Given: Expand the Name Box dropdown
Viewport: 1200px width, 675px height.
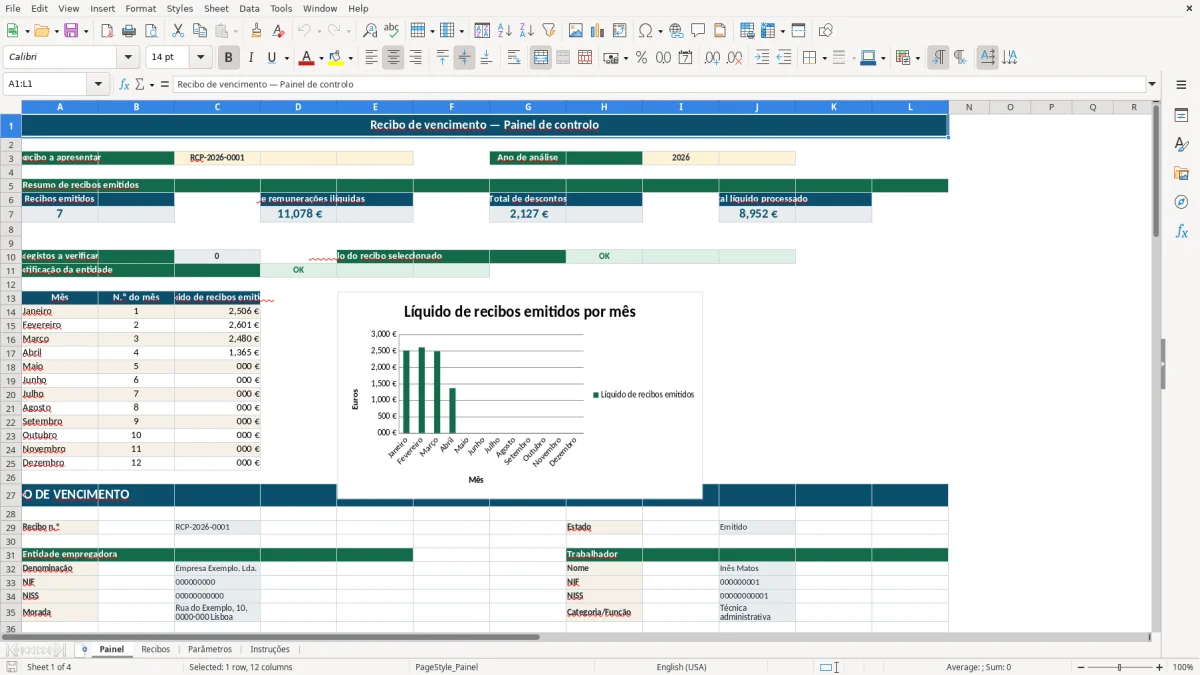Looking at the screenshot, I should (x=99, y=84).
